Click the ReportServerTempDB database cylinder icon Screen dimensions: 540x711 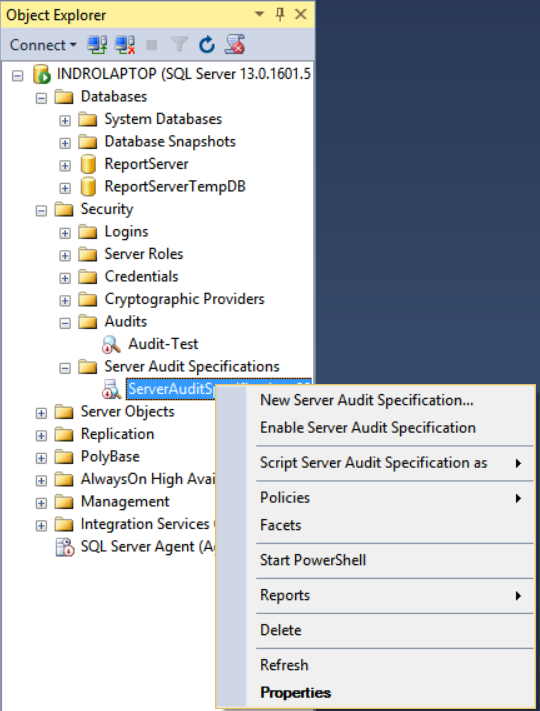tap(88, 186)
